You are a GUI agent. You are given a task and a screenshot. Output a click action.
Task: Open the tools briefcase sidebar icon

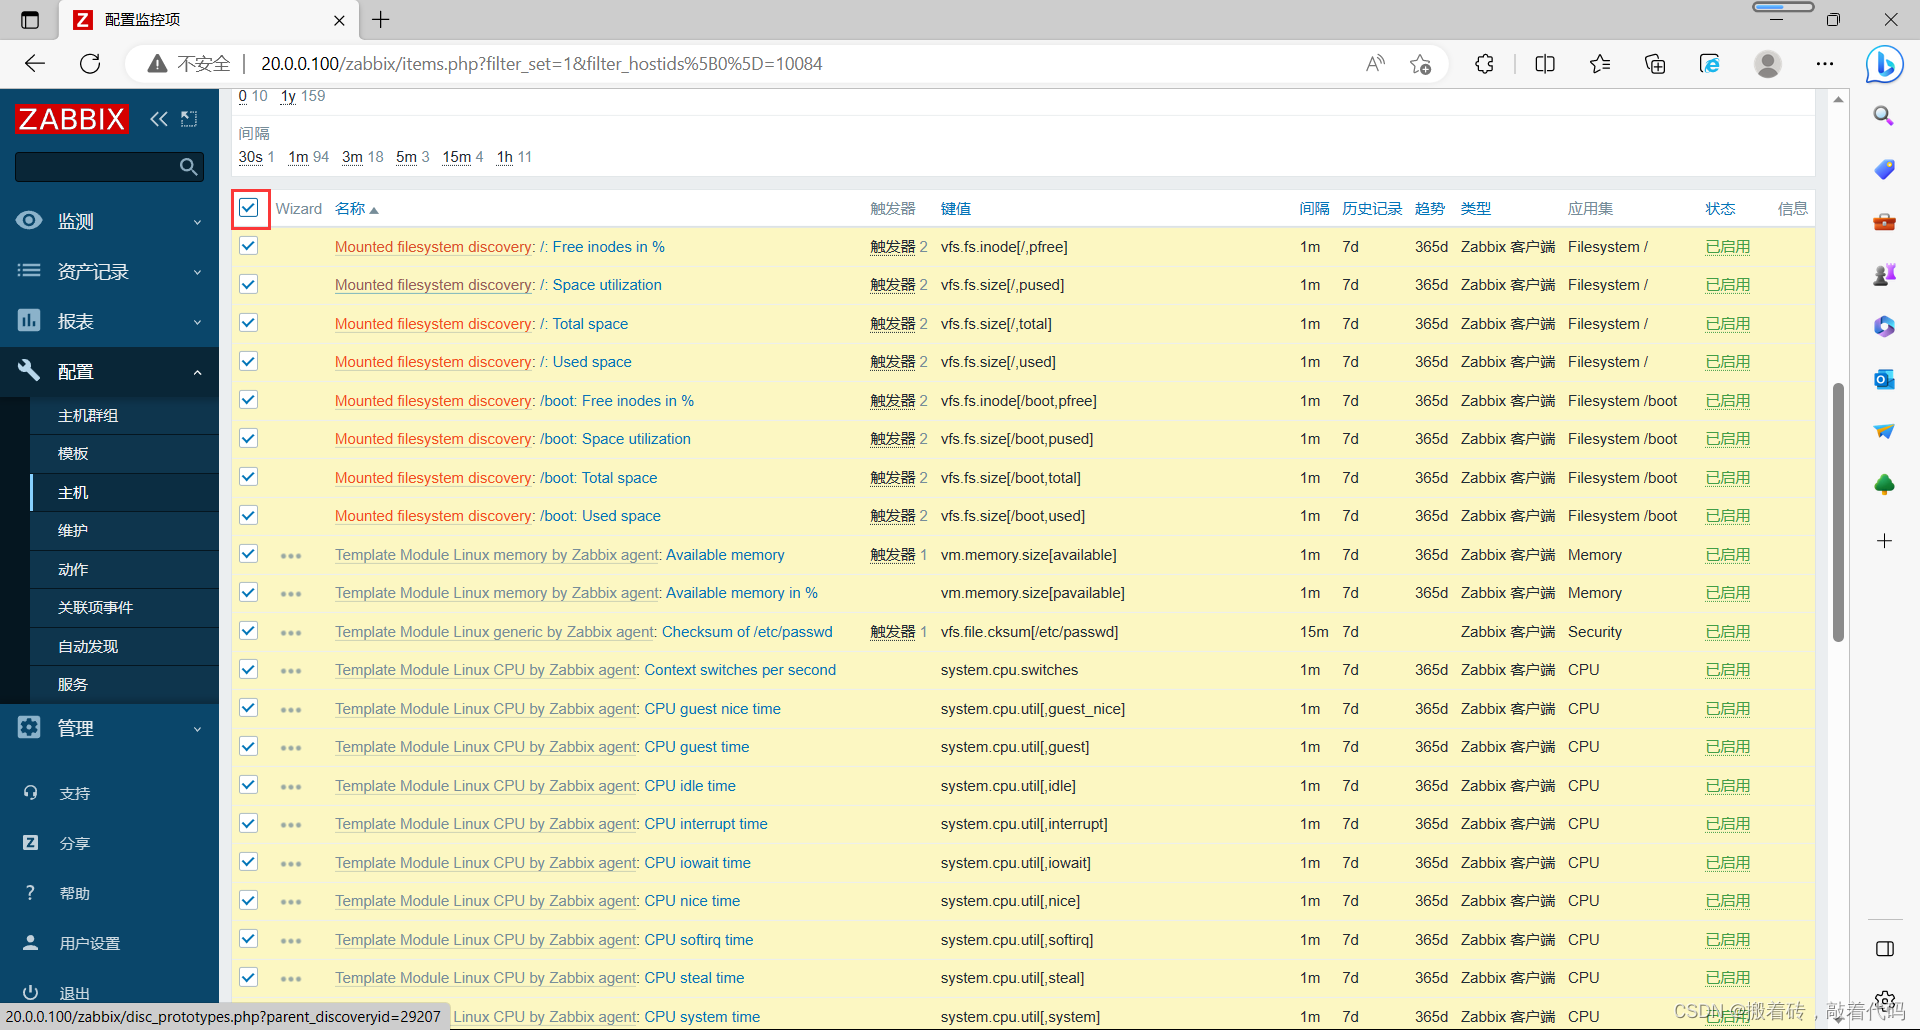click(1884, 221)
